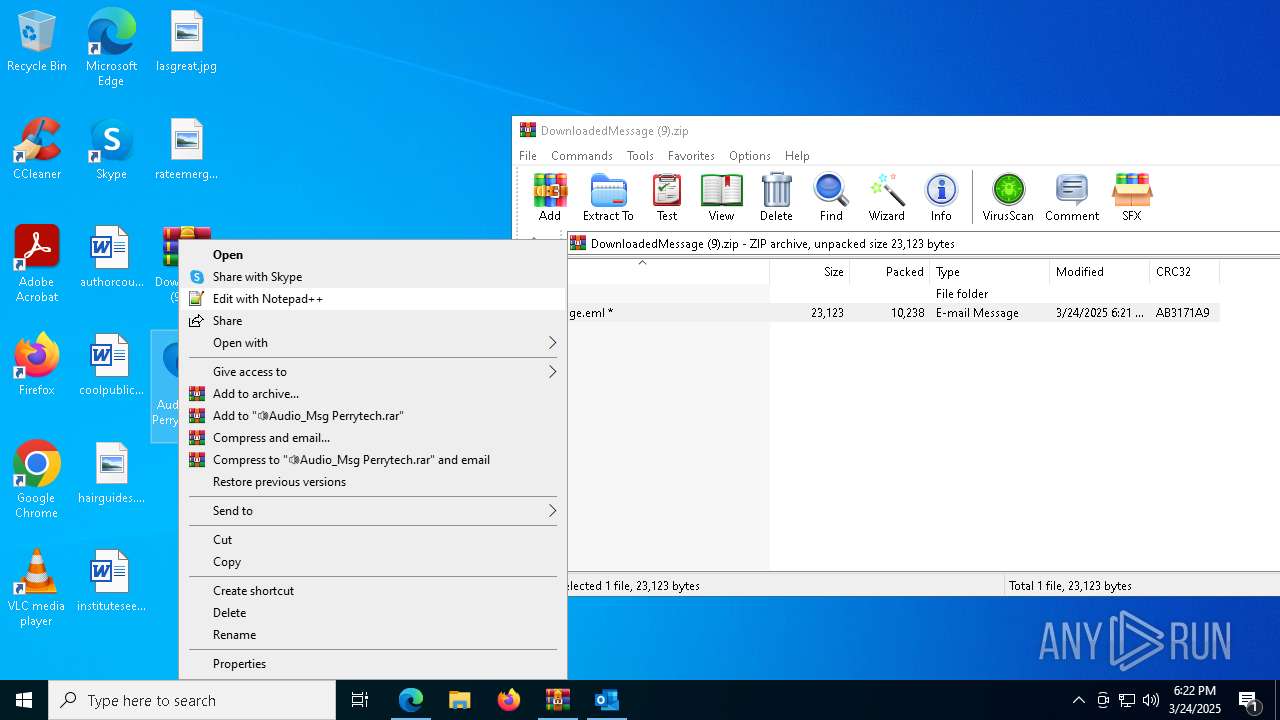Screen dimensions: 1280x720
Task: Open the WinRAR Options menu
Action: click(750, 156)
